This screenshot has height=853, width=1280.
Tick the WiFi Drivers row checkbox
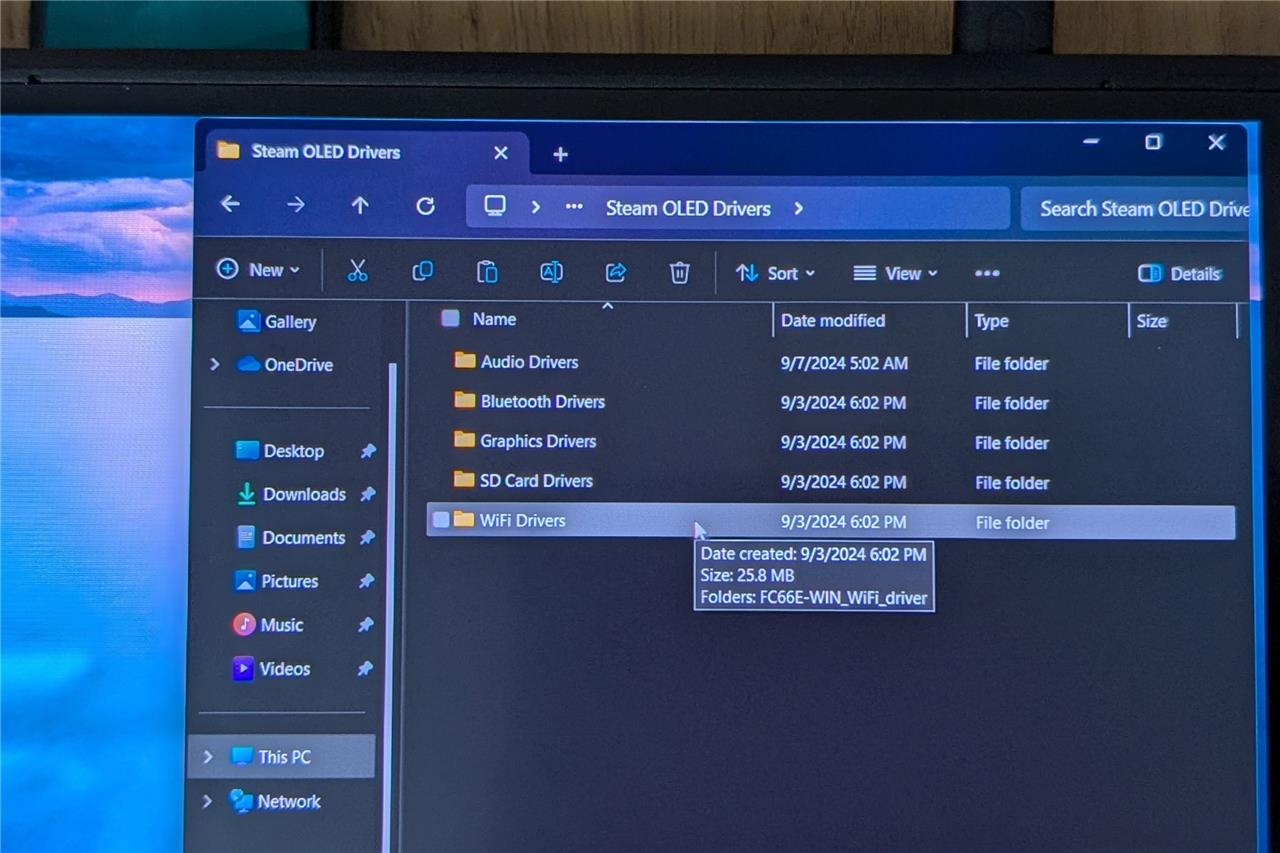click(x=441, y=520)
